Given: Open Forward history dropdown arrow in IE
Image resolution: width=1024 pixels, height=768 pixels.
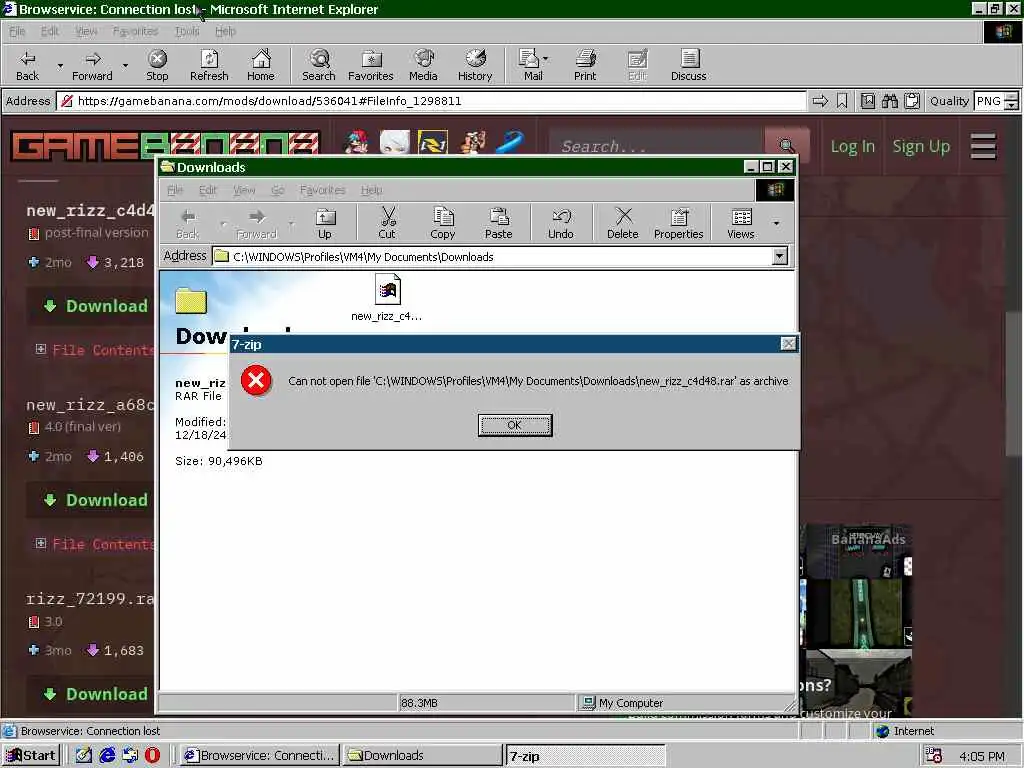Looking at the screenshot, I should (125, 65).
